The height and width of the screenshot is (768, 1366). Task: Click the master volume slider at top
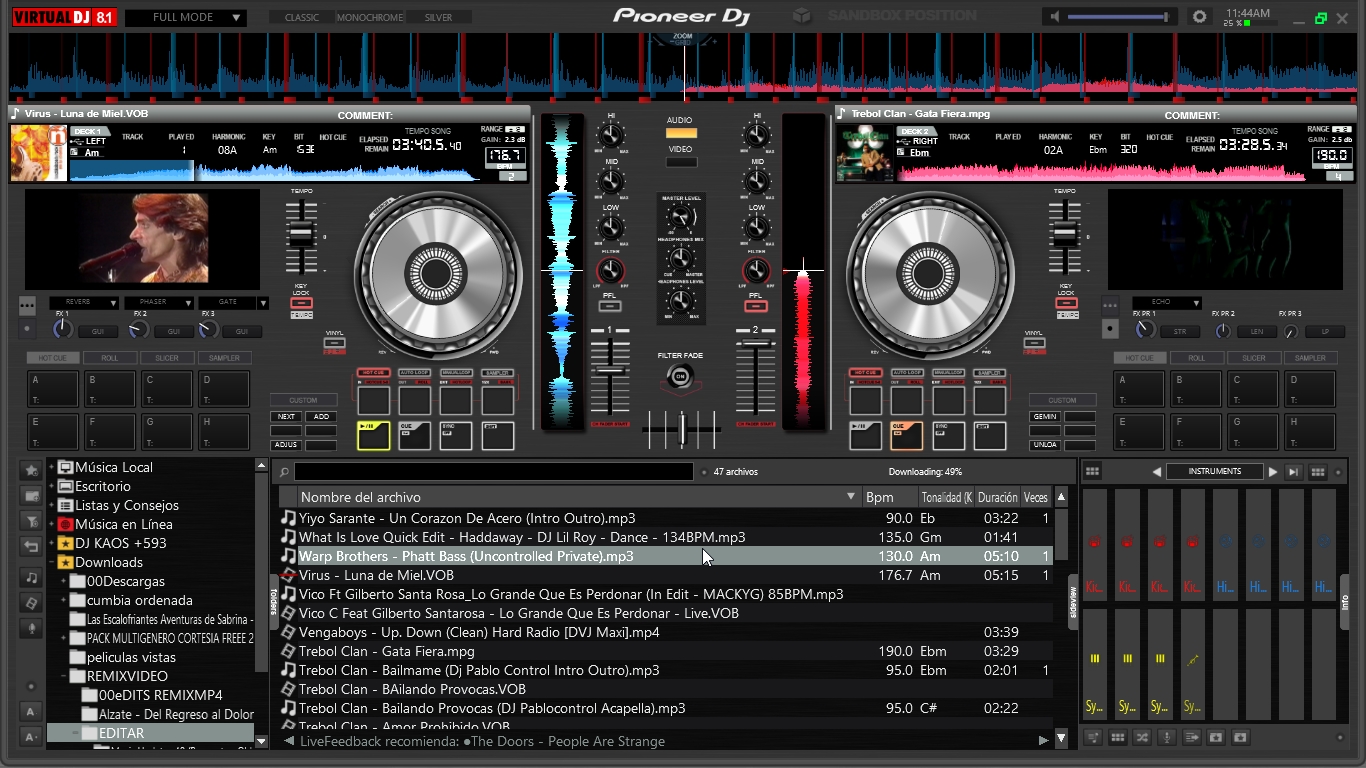1118,17
